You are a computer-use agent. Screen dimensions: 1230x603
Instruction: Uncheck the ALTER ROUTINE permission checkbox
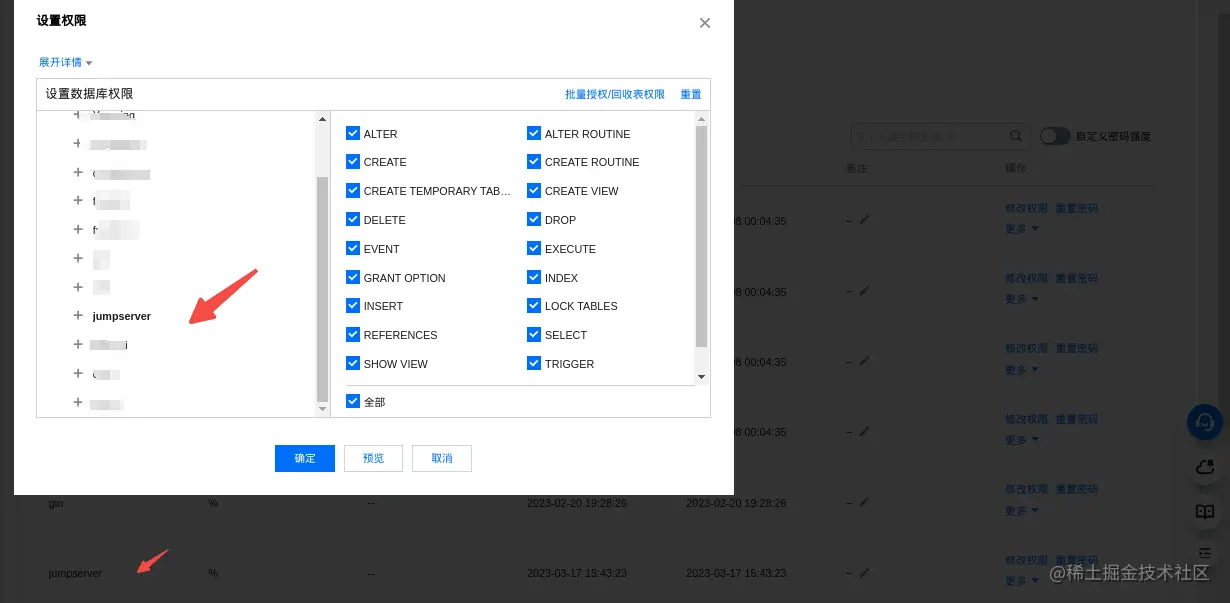coord(534,133)
